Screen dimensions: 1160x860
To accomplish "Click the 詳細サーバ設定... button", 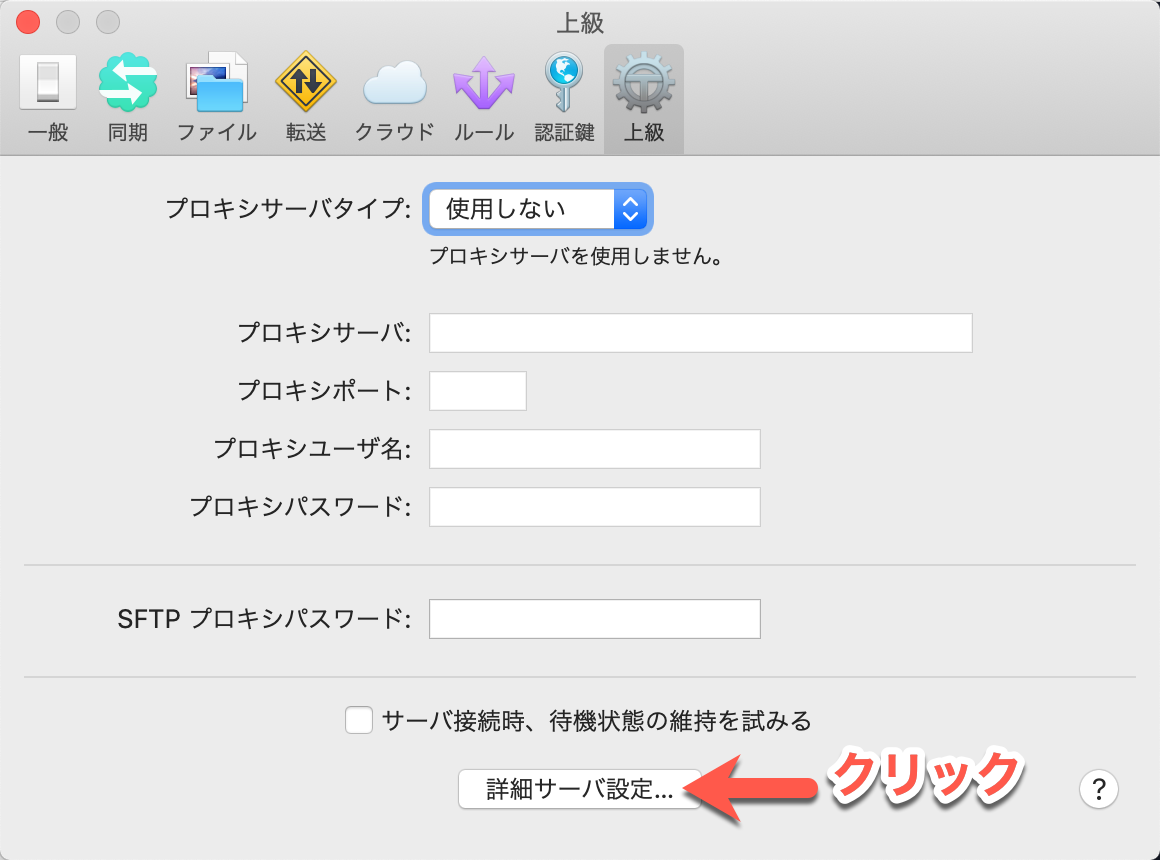I will point(579,789).
